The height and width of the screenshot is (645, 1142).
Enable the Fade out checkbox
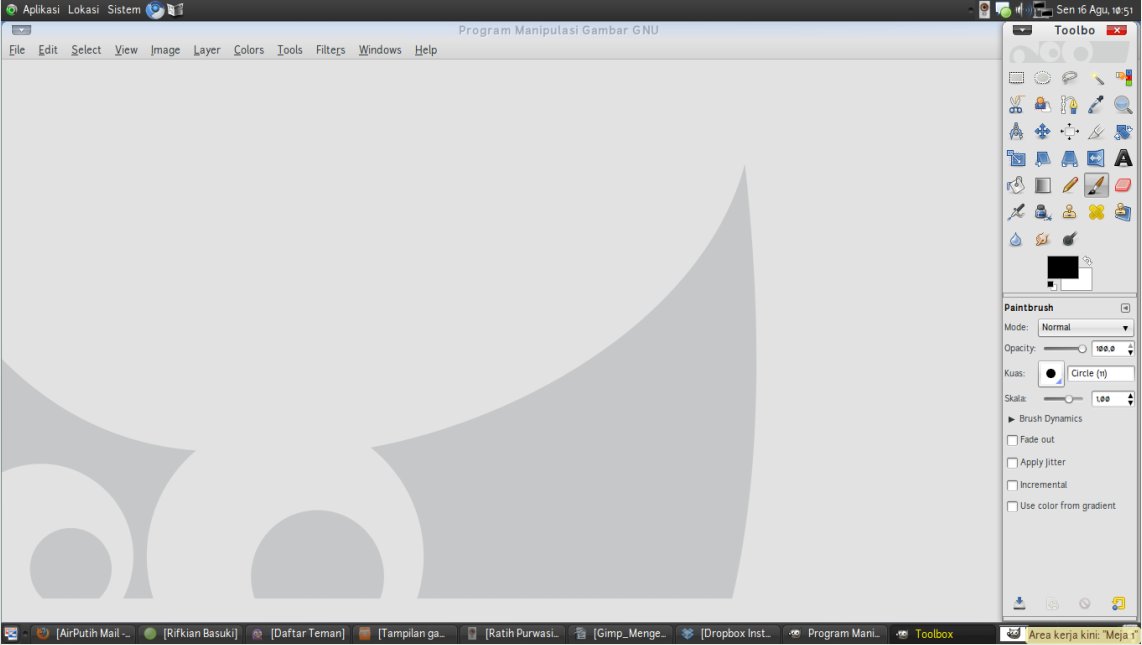pyautogui.click(x=1012, y=440)
